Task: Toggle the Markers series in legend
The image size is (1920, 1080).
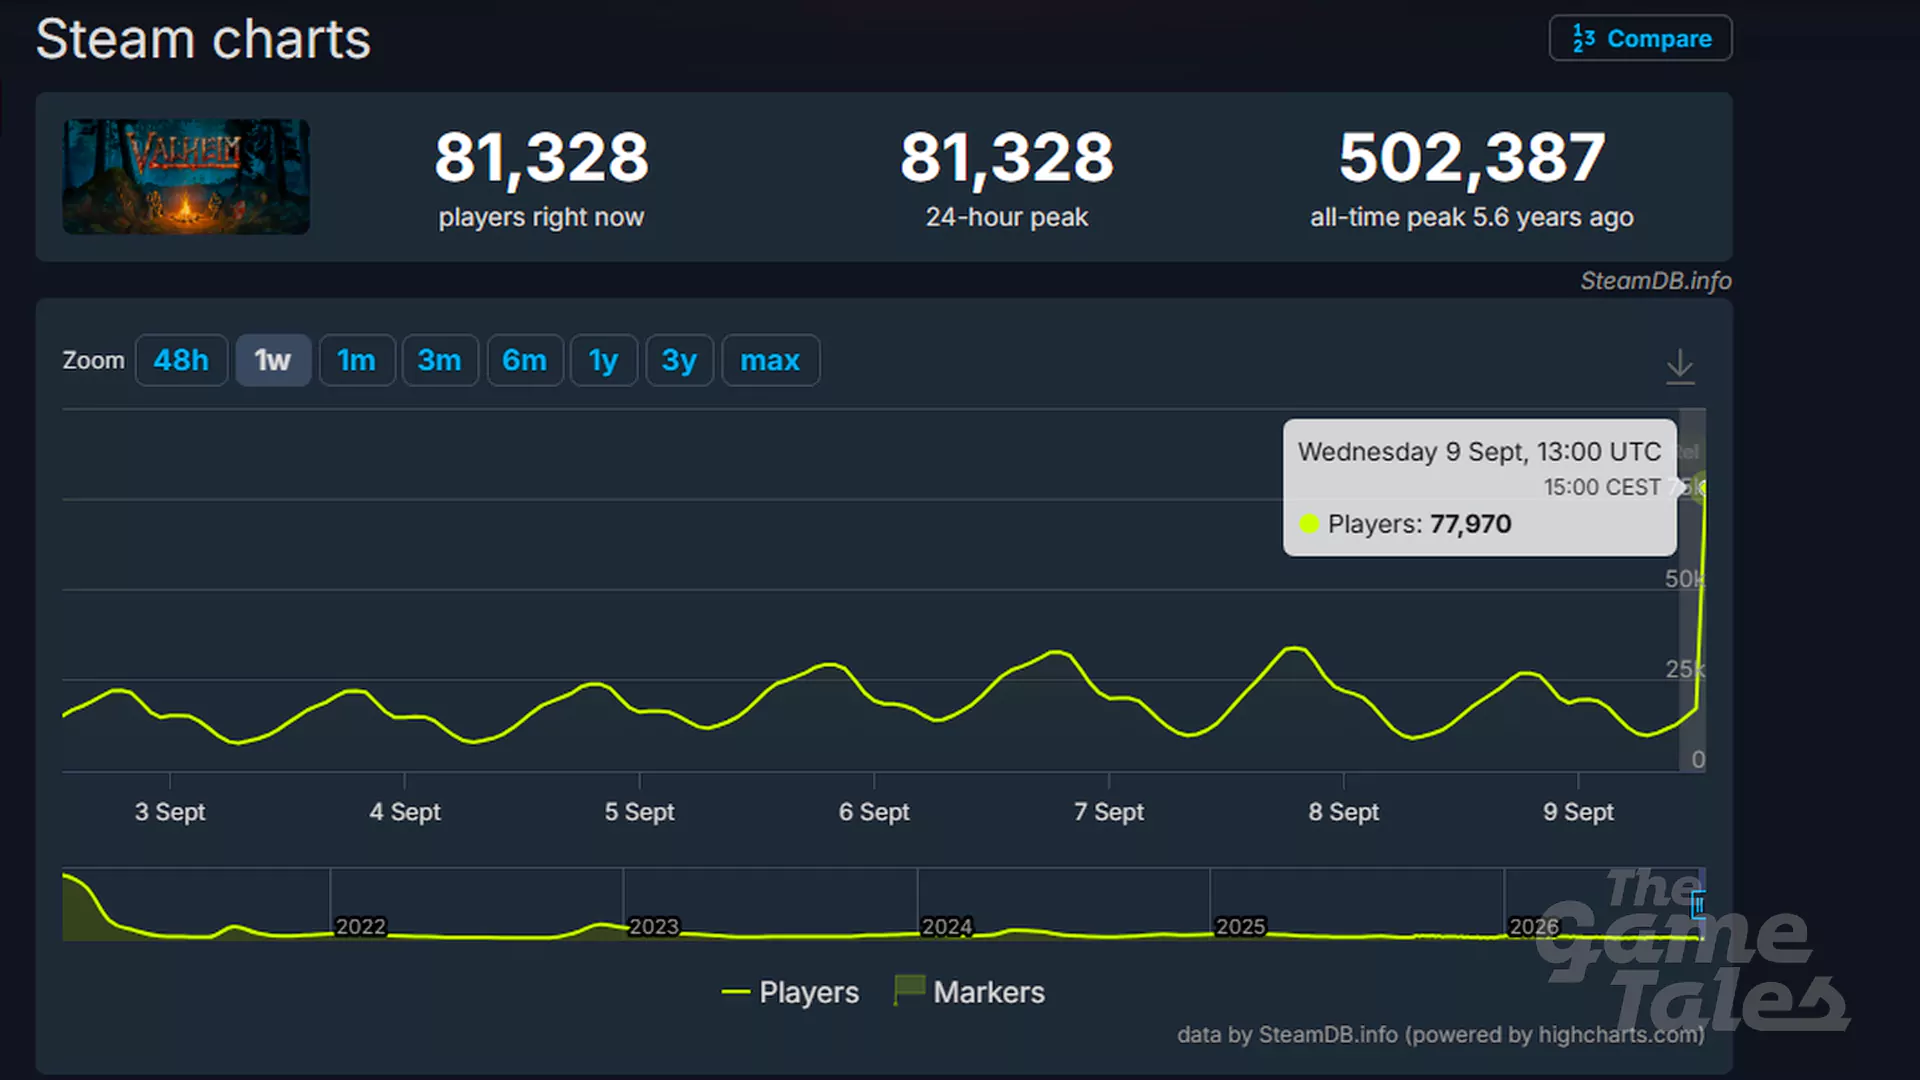Action: [x=969, y=992]
